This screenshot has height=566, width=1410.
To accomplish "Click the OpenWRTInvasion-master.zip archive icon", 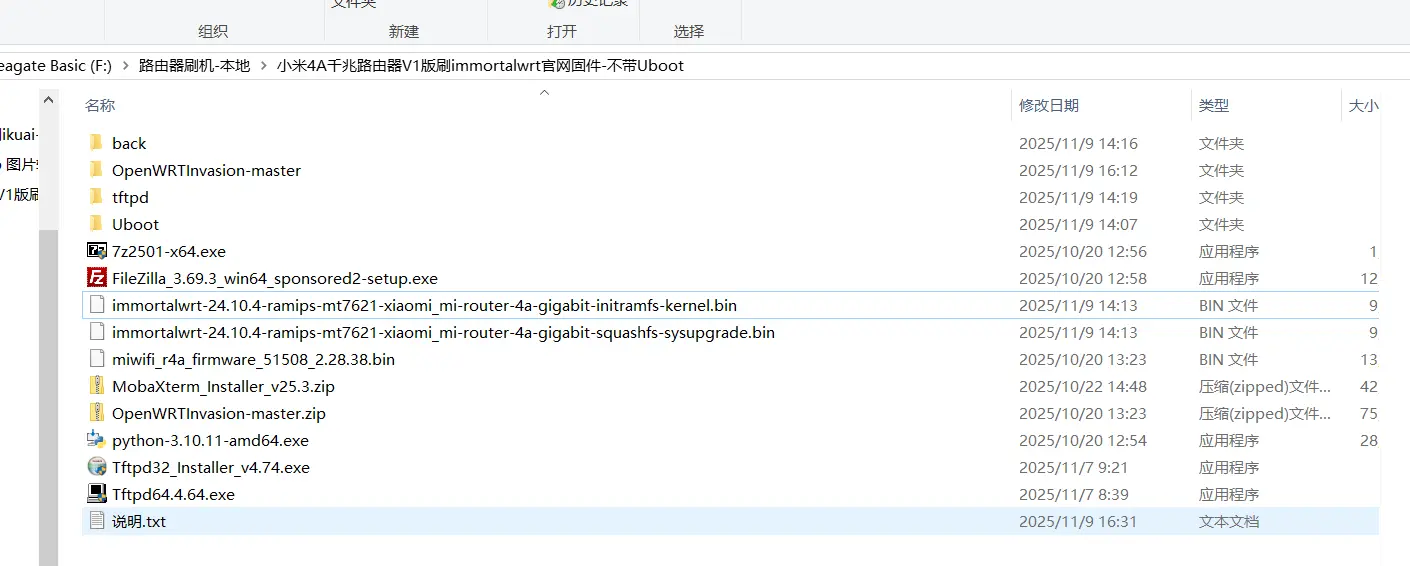I will (96, 413).
